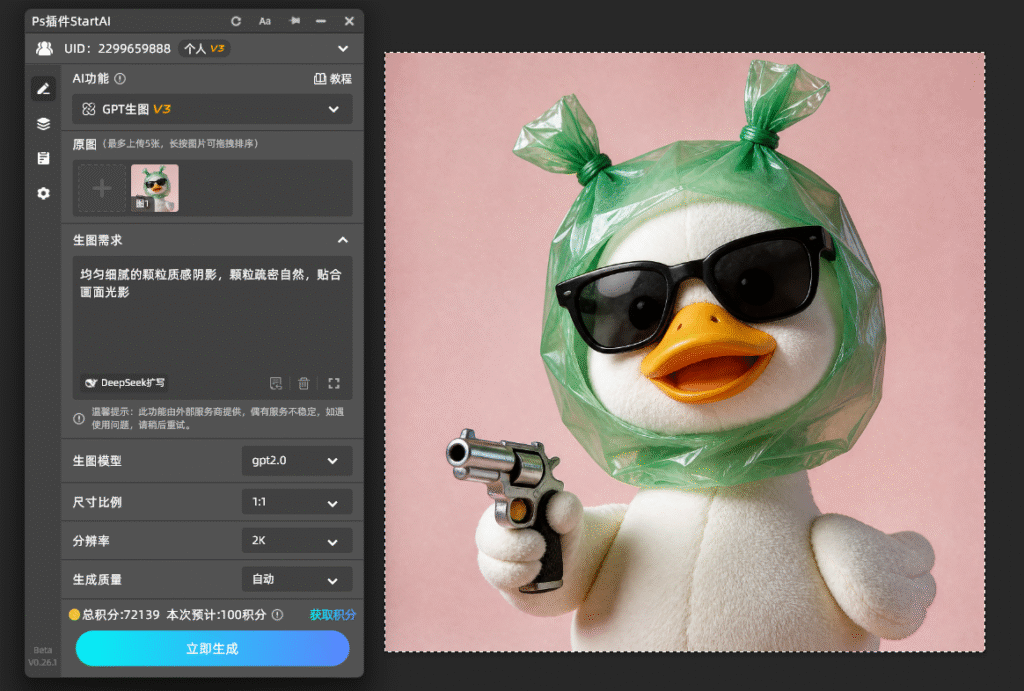Open the settings gear in the sidebar
Viewport: 1024px width, 691px height.
(43, 193)
